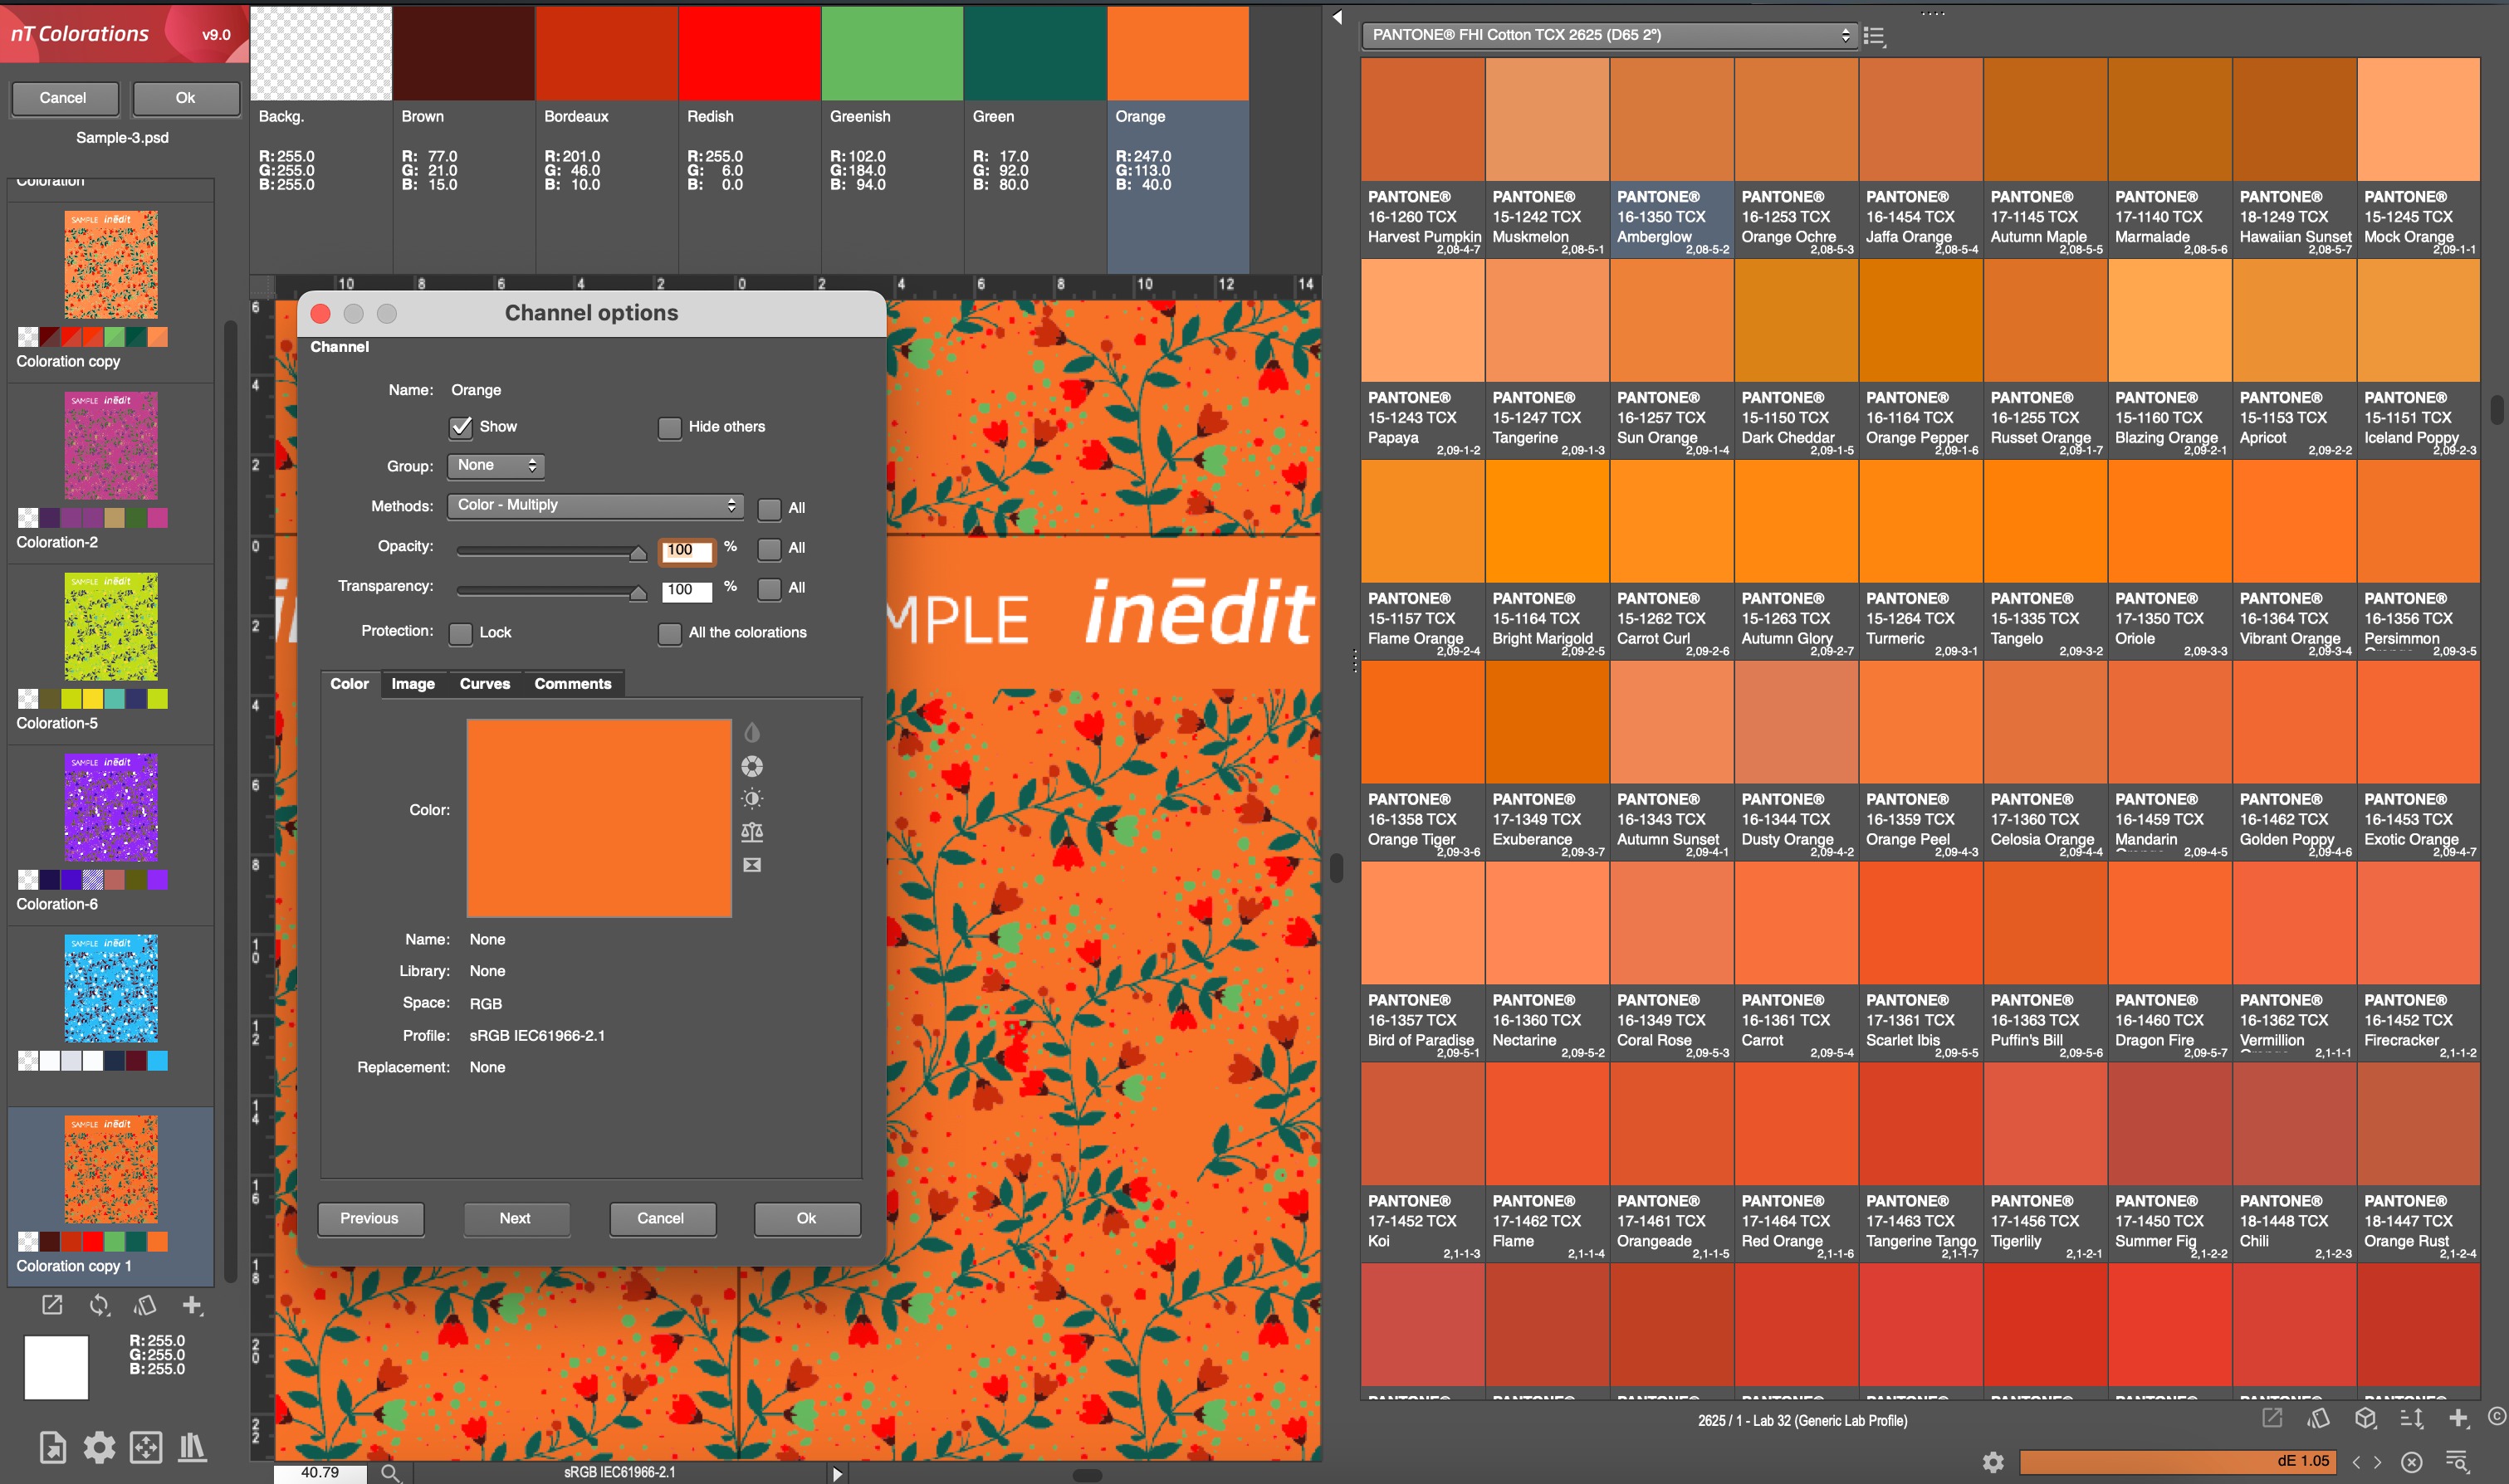2509x1484 pixels.
Task: Click the circled X icon beside dE bar
Action: click(x=2412, y=1461)
